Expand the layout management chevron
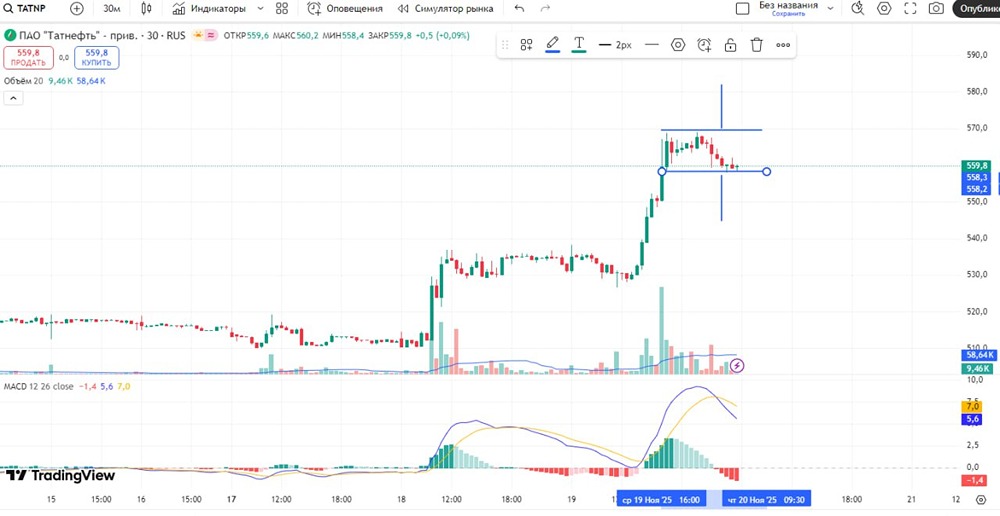 [830, 8]
